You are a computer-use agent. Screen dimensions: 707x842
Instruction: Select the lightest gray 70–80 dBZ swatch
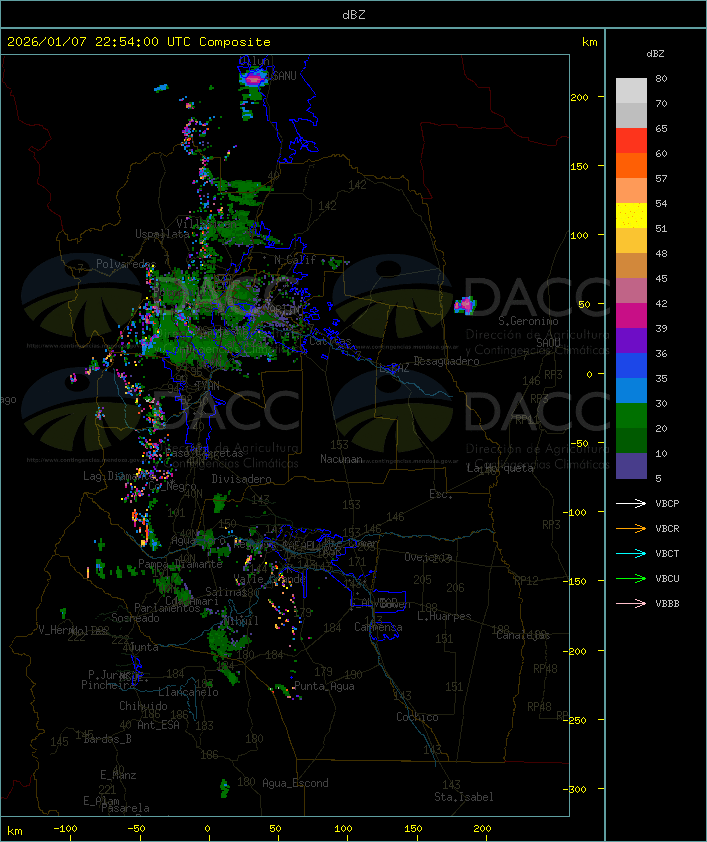click(631, 91)
